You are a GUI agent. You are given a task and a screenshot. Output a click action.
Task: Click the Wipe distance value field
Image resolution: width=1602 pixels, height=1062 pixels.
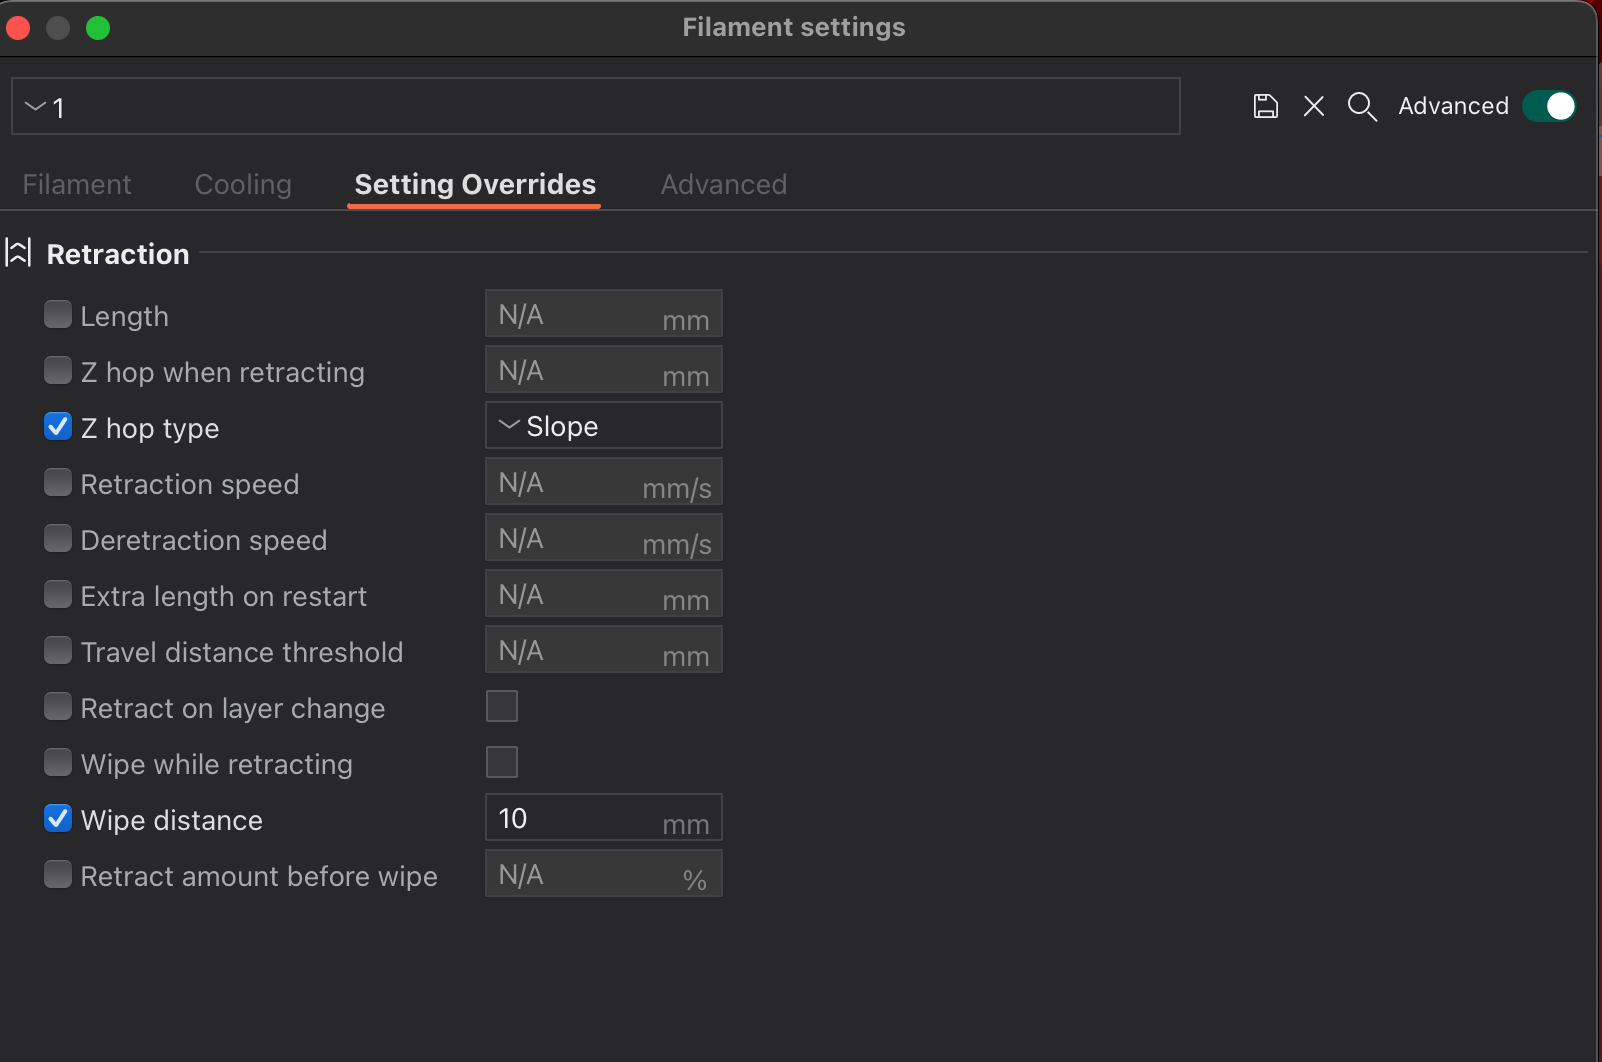[x=580, y=817]
